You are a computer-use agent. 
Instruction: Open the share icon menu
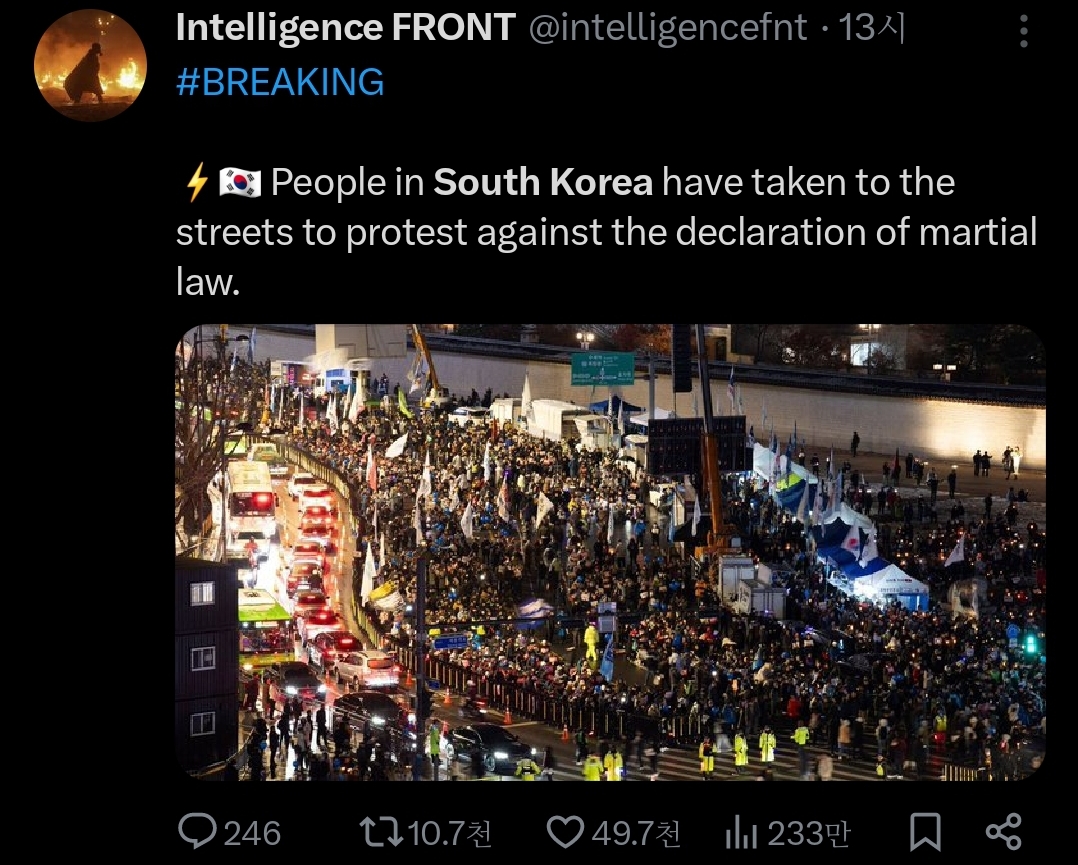click(x=1004, y=832)
